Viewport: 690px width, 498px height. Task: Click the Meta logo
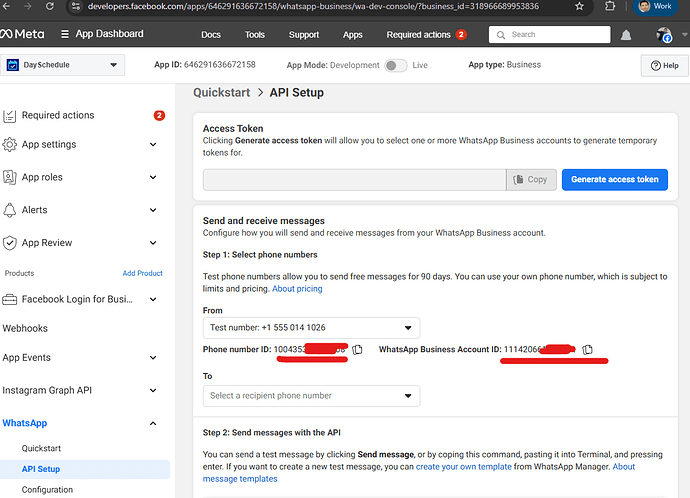coord(22,34)
